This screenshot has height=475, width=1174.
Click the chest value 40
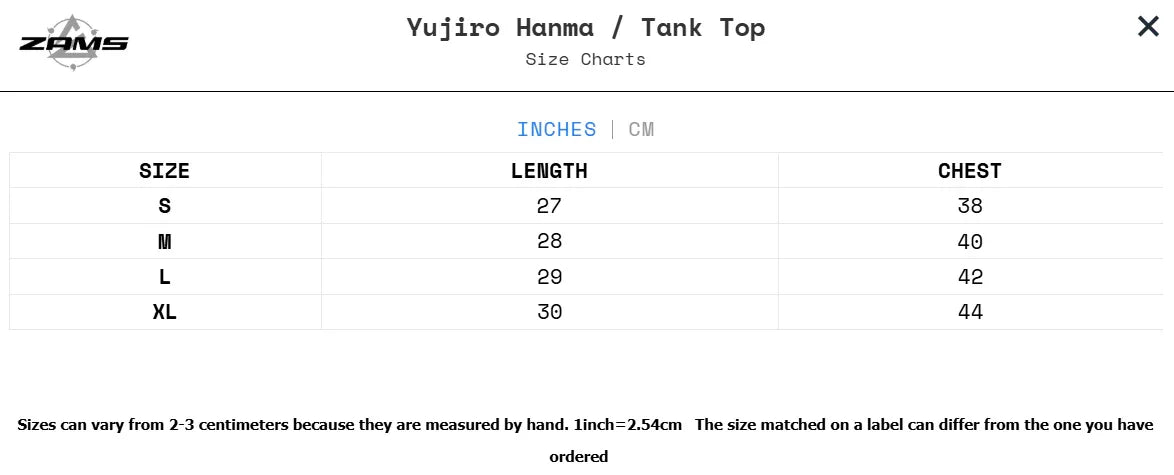[970, 241]
